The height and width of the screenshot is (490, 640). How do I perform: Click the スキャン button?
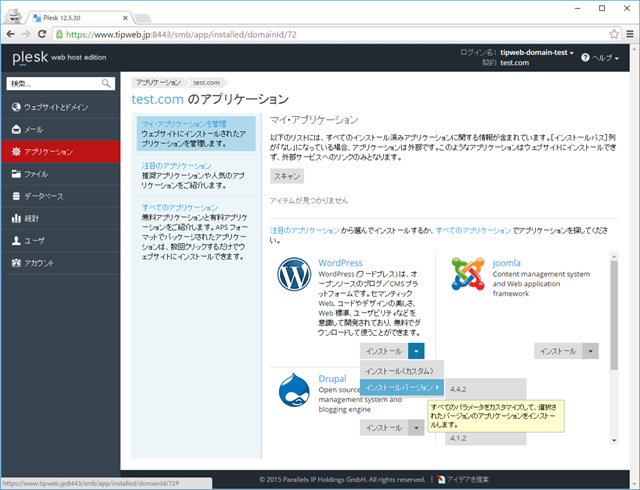pos(287,176)
